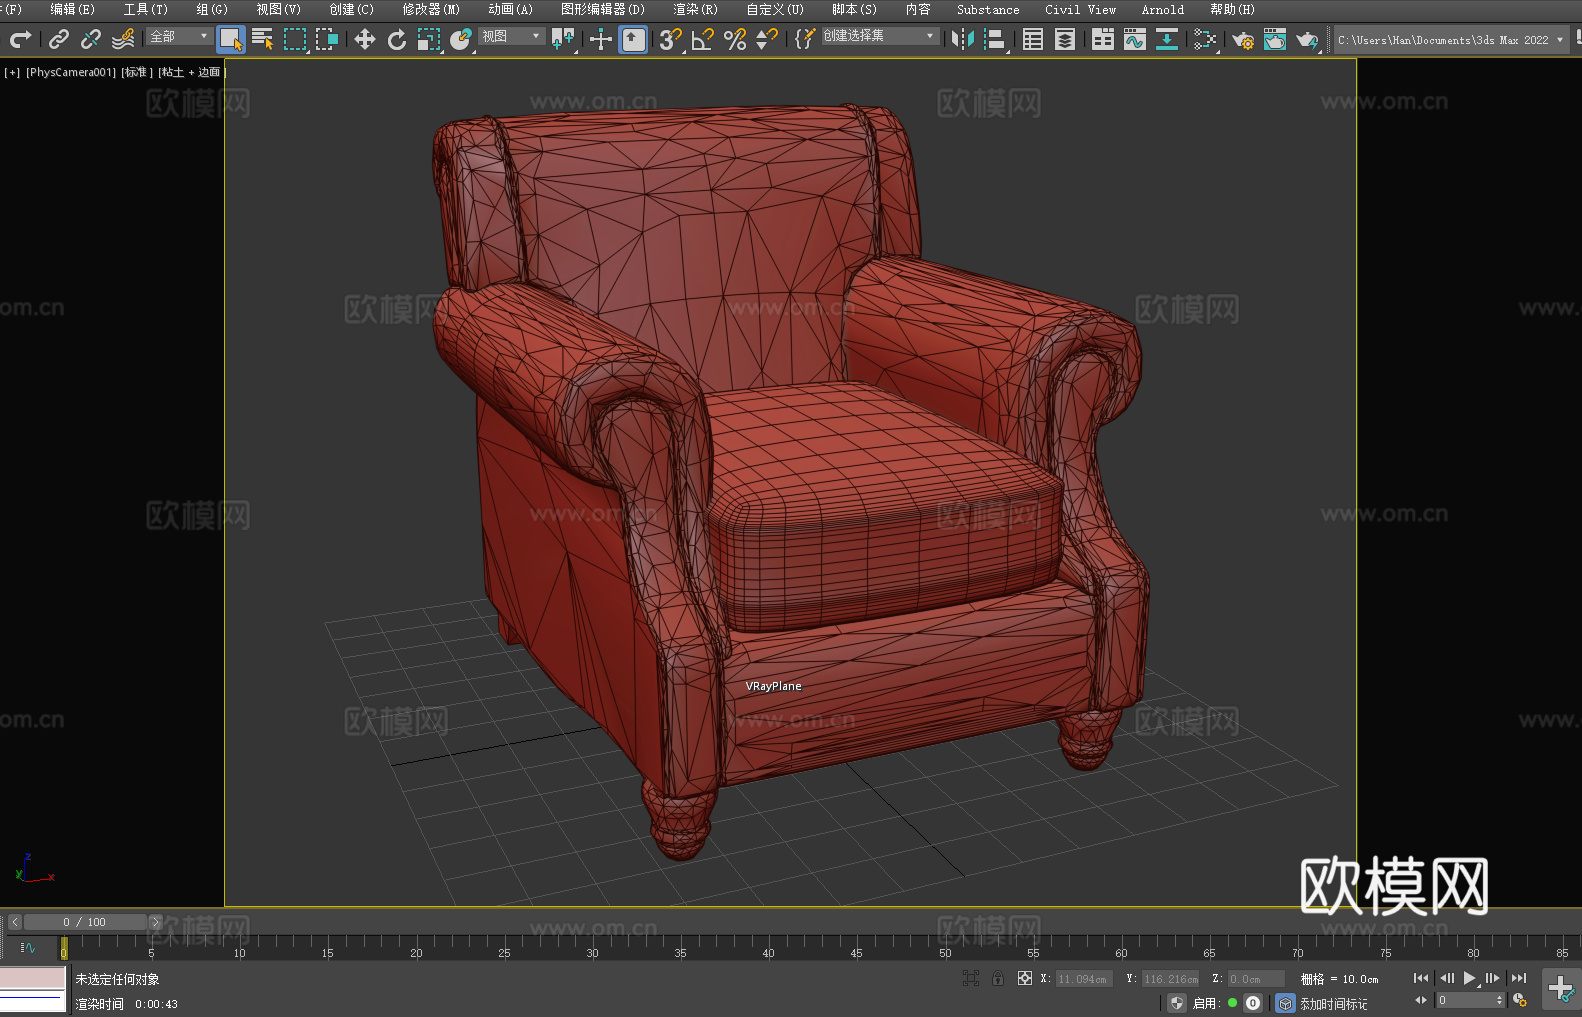The height and width of the screenshot is (1017, 1582).
Task: Click the [粘土 + 边面] viewport style label
Action: click(x=192, y=72)
